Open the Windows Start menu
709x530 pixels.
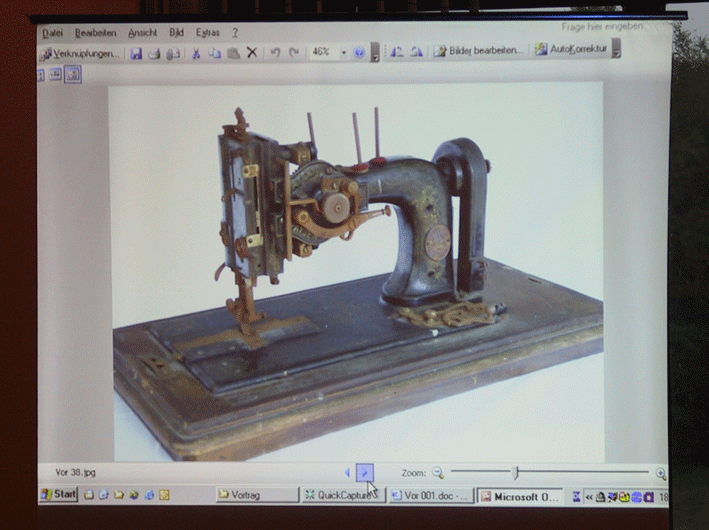pos(59,494)
